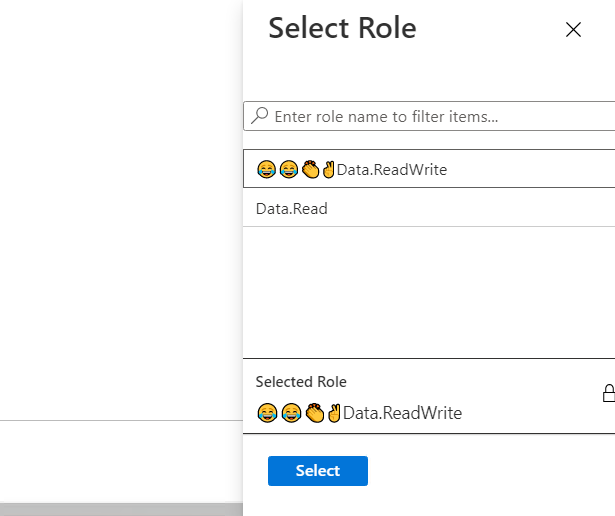Click the empty list area below Data.Read

point(429,292)
